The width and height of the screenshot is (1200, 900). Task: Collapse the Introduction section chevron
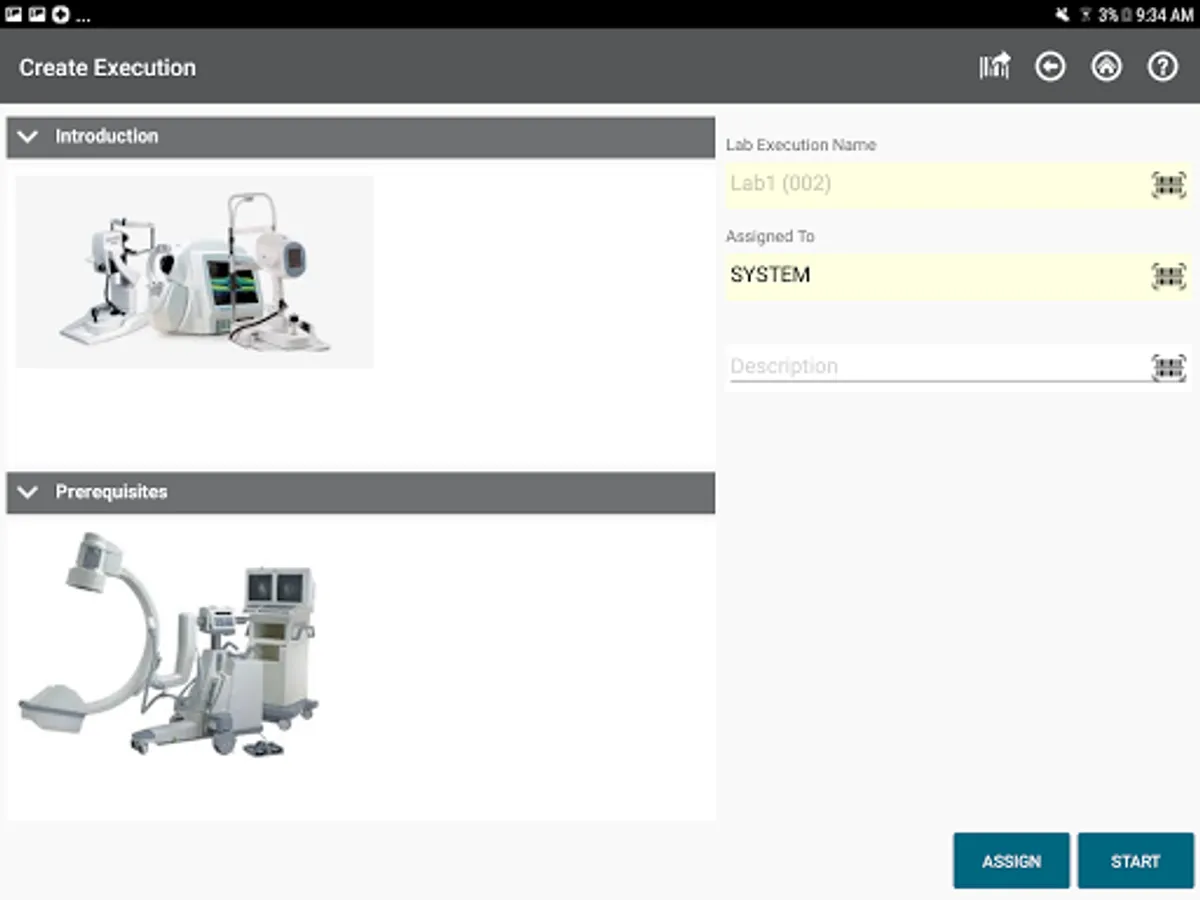tap(28, 137)
